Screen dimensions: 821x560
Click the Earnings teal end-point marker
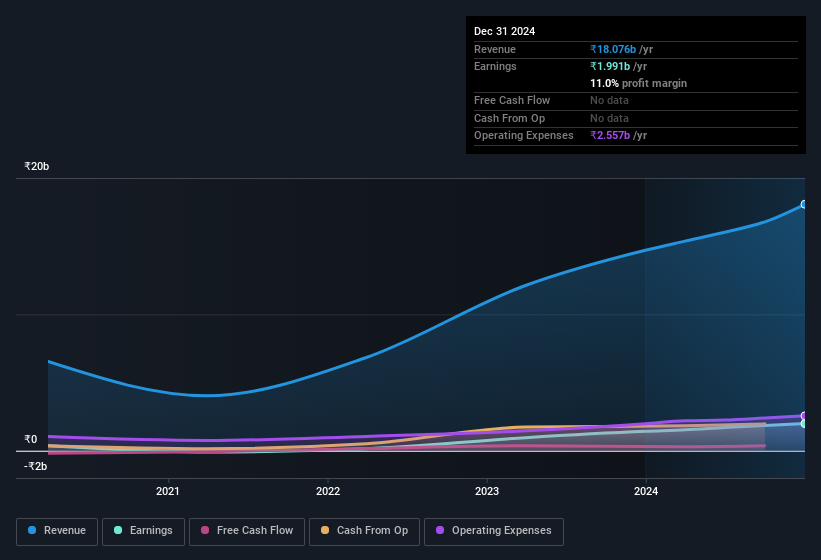804,423
